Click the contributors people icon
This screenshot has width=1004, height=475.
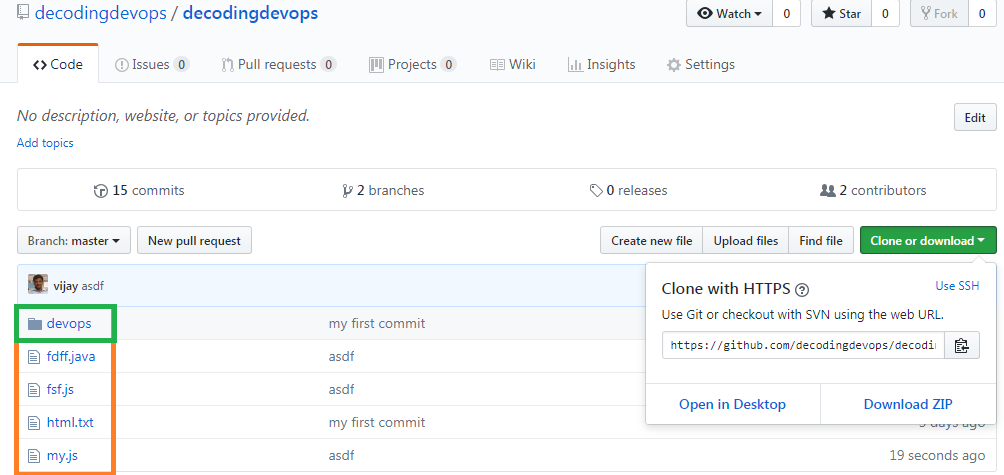tap(827, 191)
